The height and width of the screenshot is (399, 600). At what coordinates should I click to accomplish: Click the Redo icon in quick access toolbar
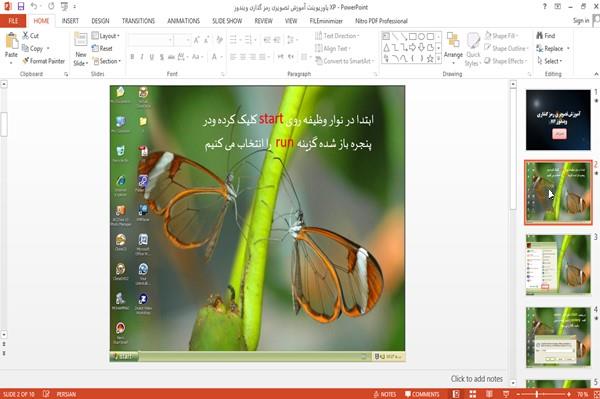pos(51,6)
